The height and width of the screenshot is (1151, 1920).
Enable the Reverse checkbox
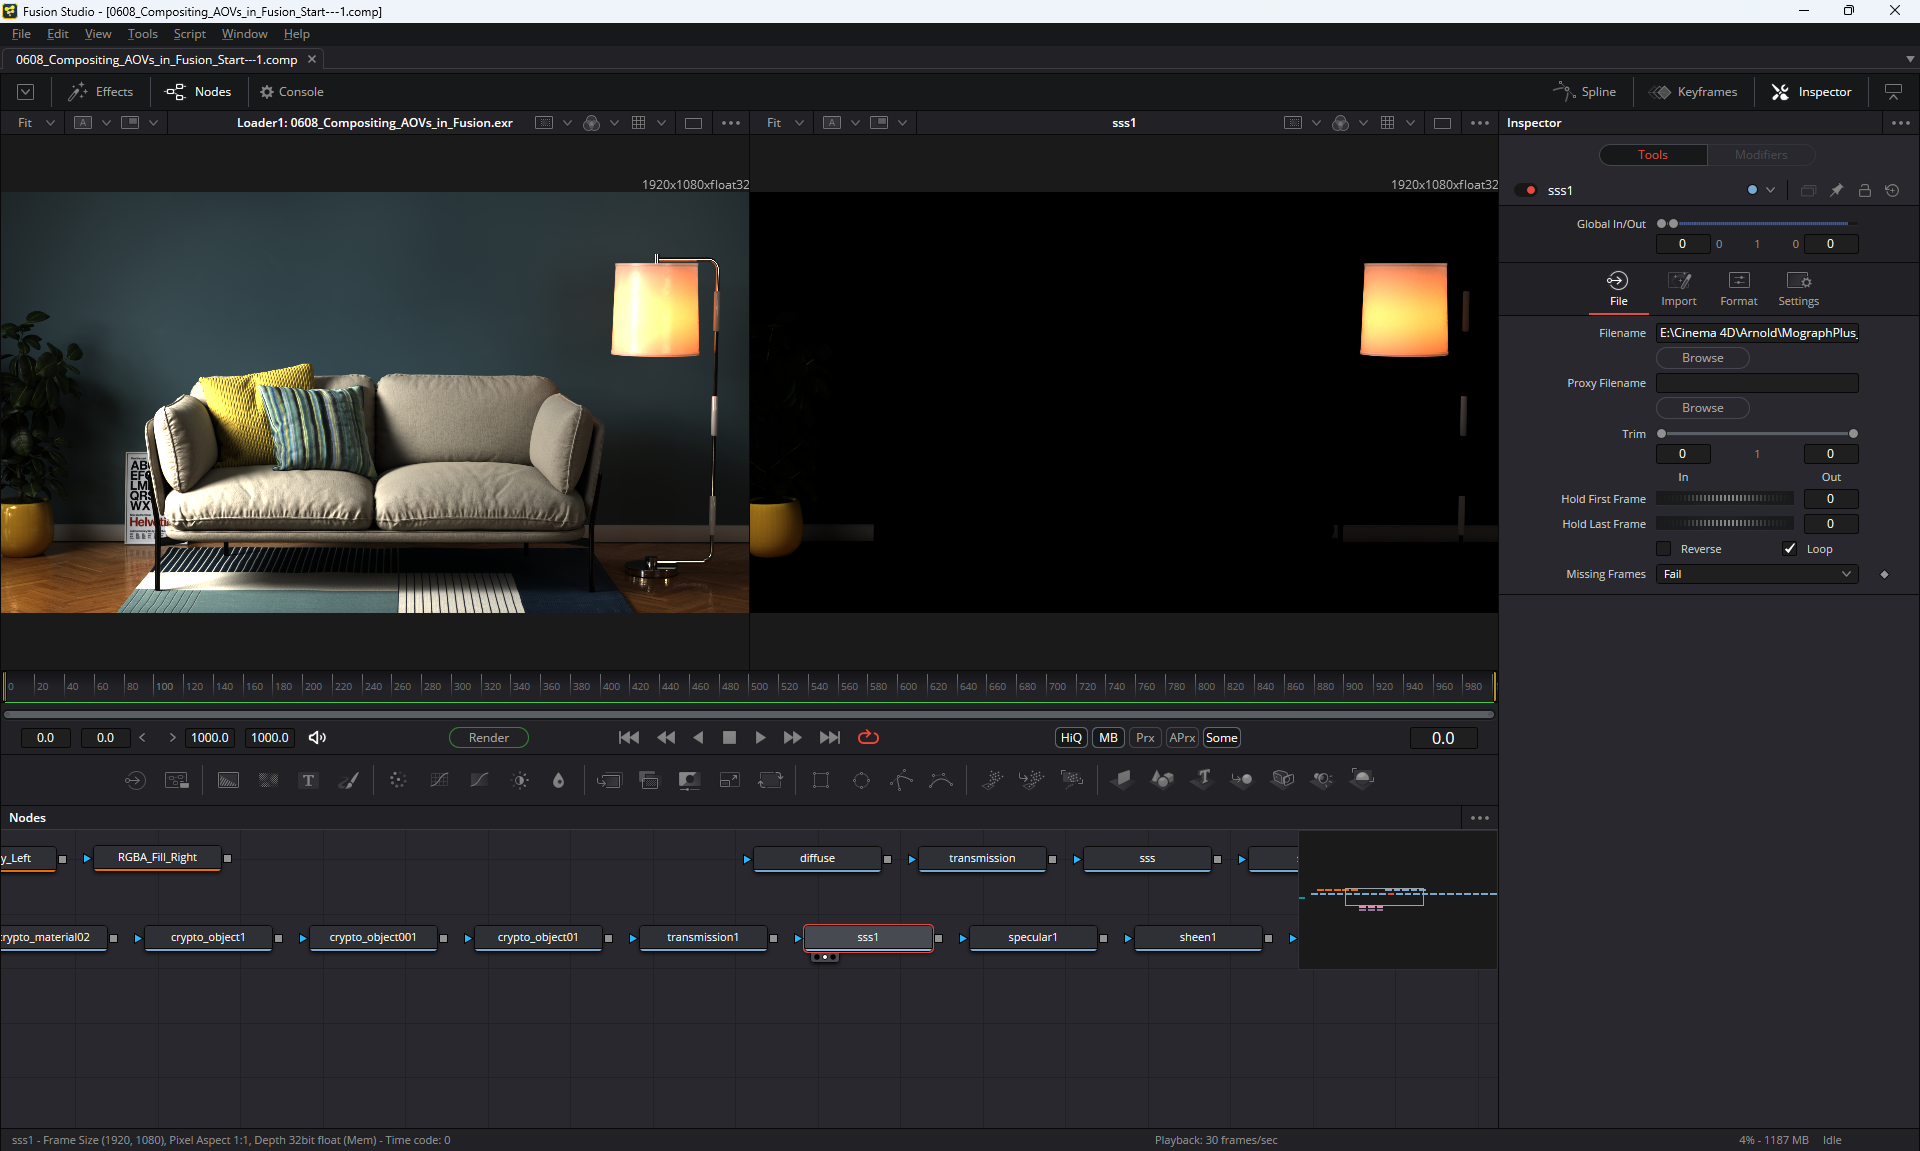click(x=1664, y=549)
